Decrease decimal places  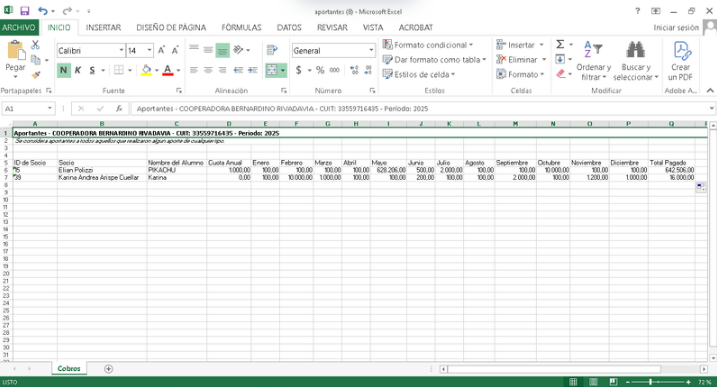tap(369, 70)
